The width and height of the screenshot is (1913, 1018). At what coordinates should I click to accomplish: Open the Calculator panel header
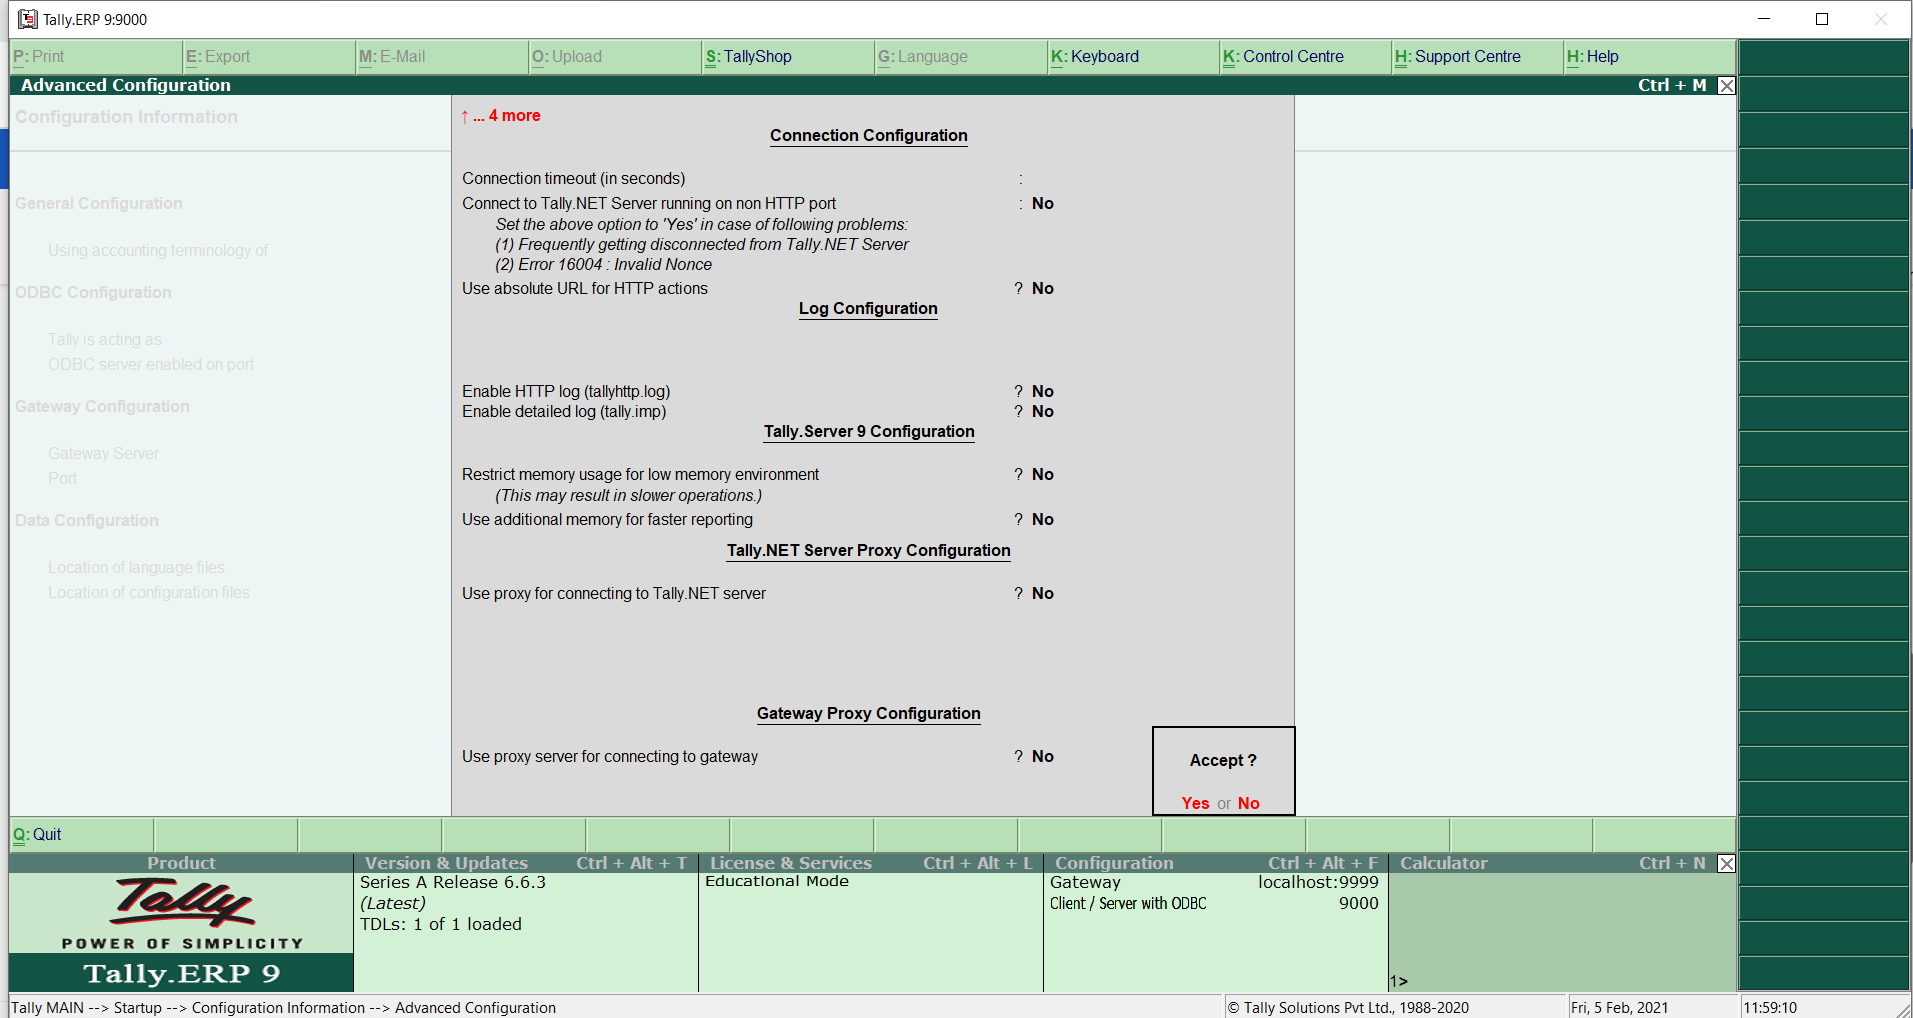click(1553, 863)
